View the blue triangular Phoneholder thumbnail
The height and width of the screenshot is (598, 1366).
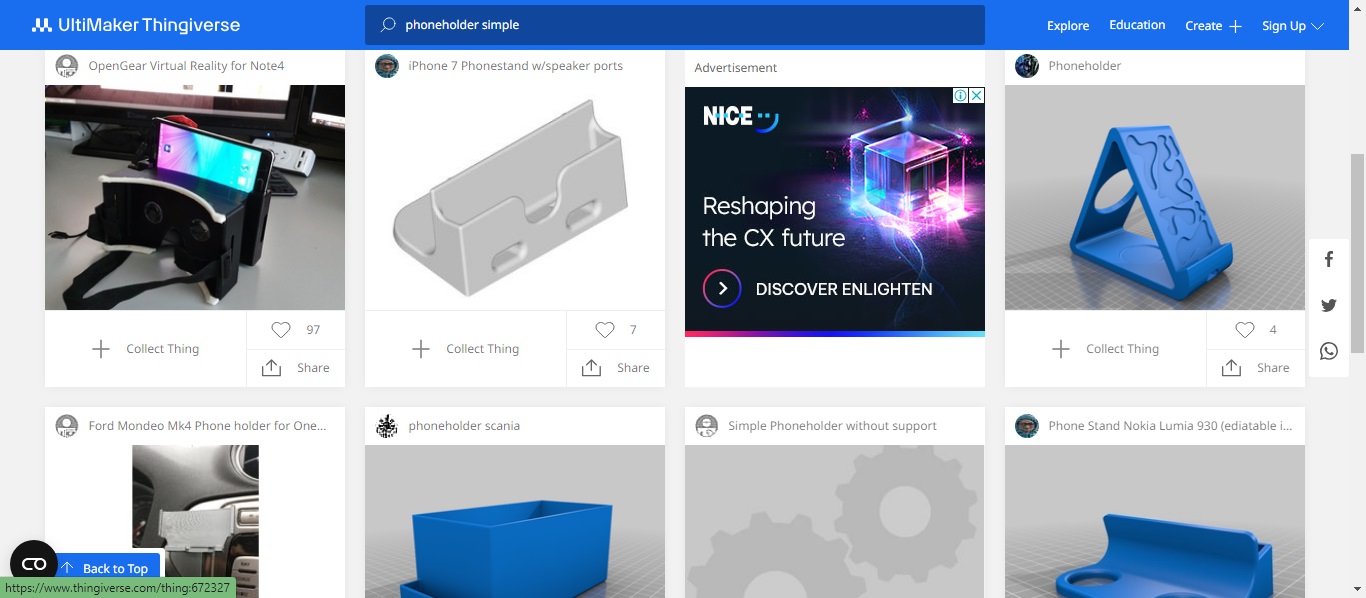click(x=1155, y=197)
